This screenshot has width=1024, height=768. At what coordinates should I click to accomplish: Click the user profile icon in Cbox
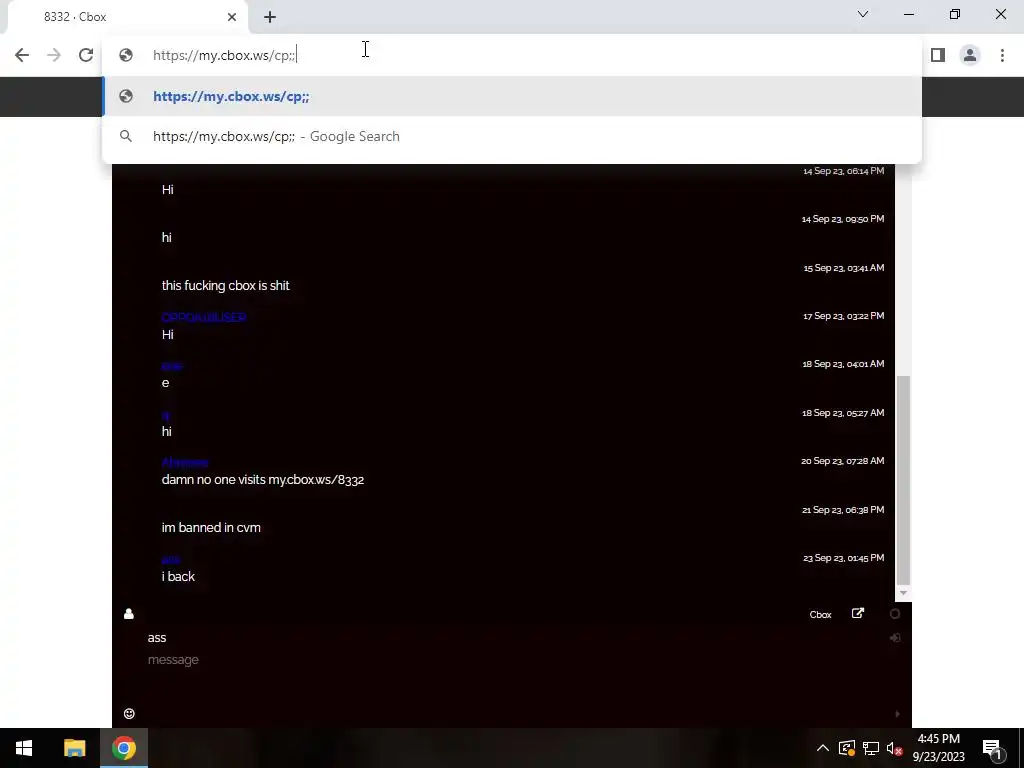(129, 614)
